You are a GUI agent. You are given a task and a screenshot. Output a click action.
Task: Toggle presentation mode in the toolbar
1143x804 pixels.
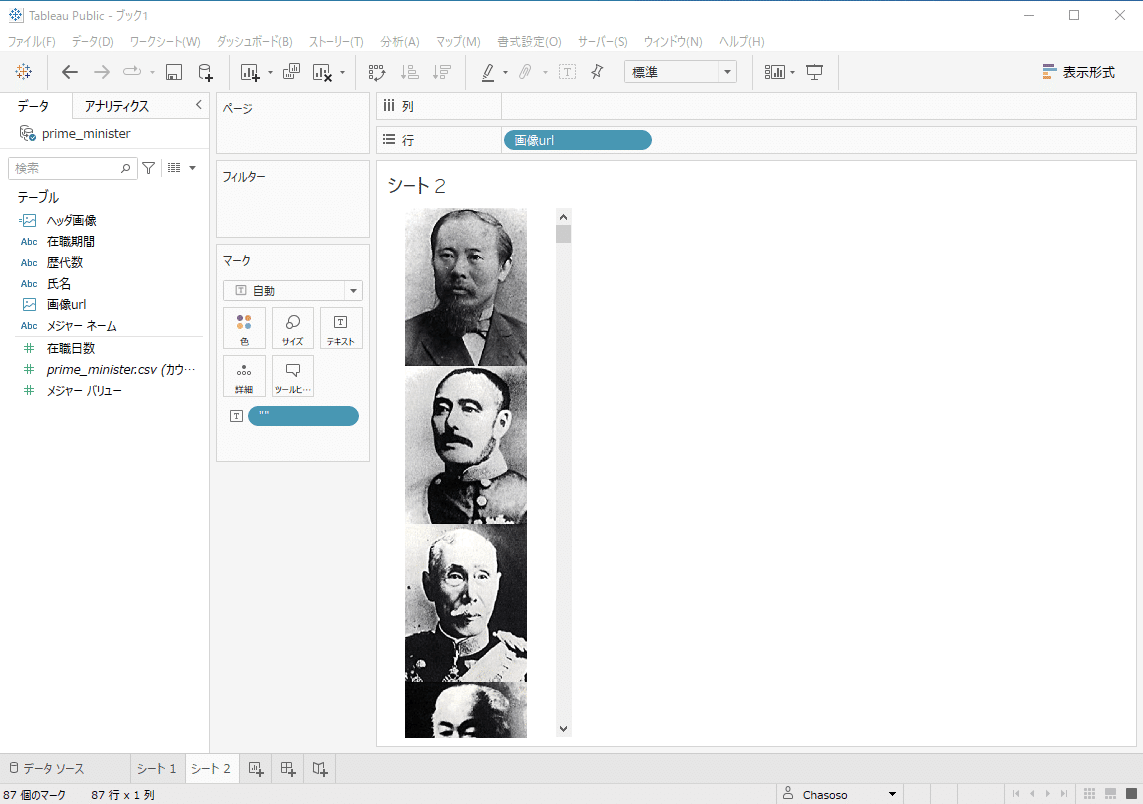(815, 72)
